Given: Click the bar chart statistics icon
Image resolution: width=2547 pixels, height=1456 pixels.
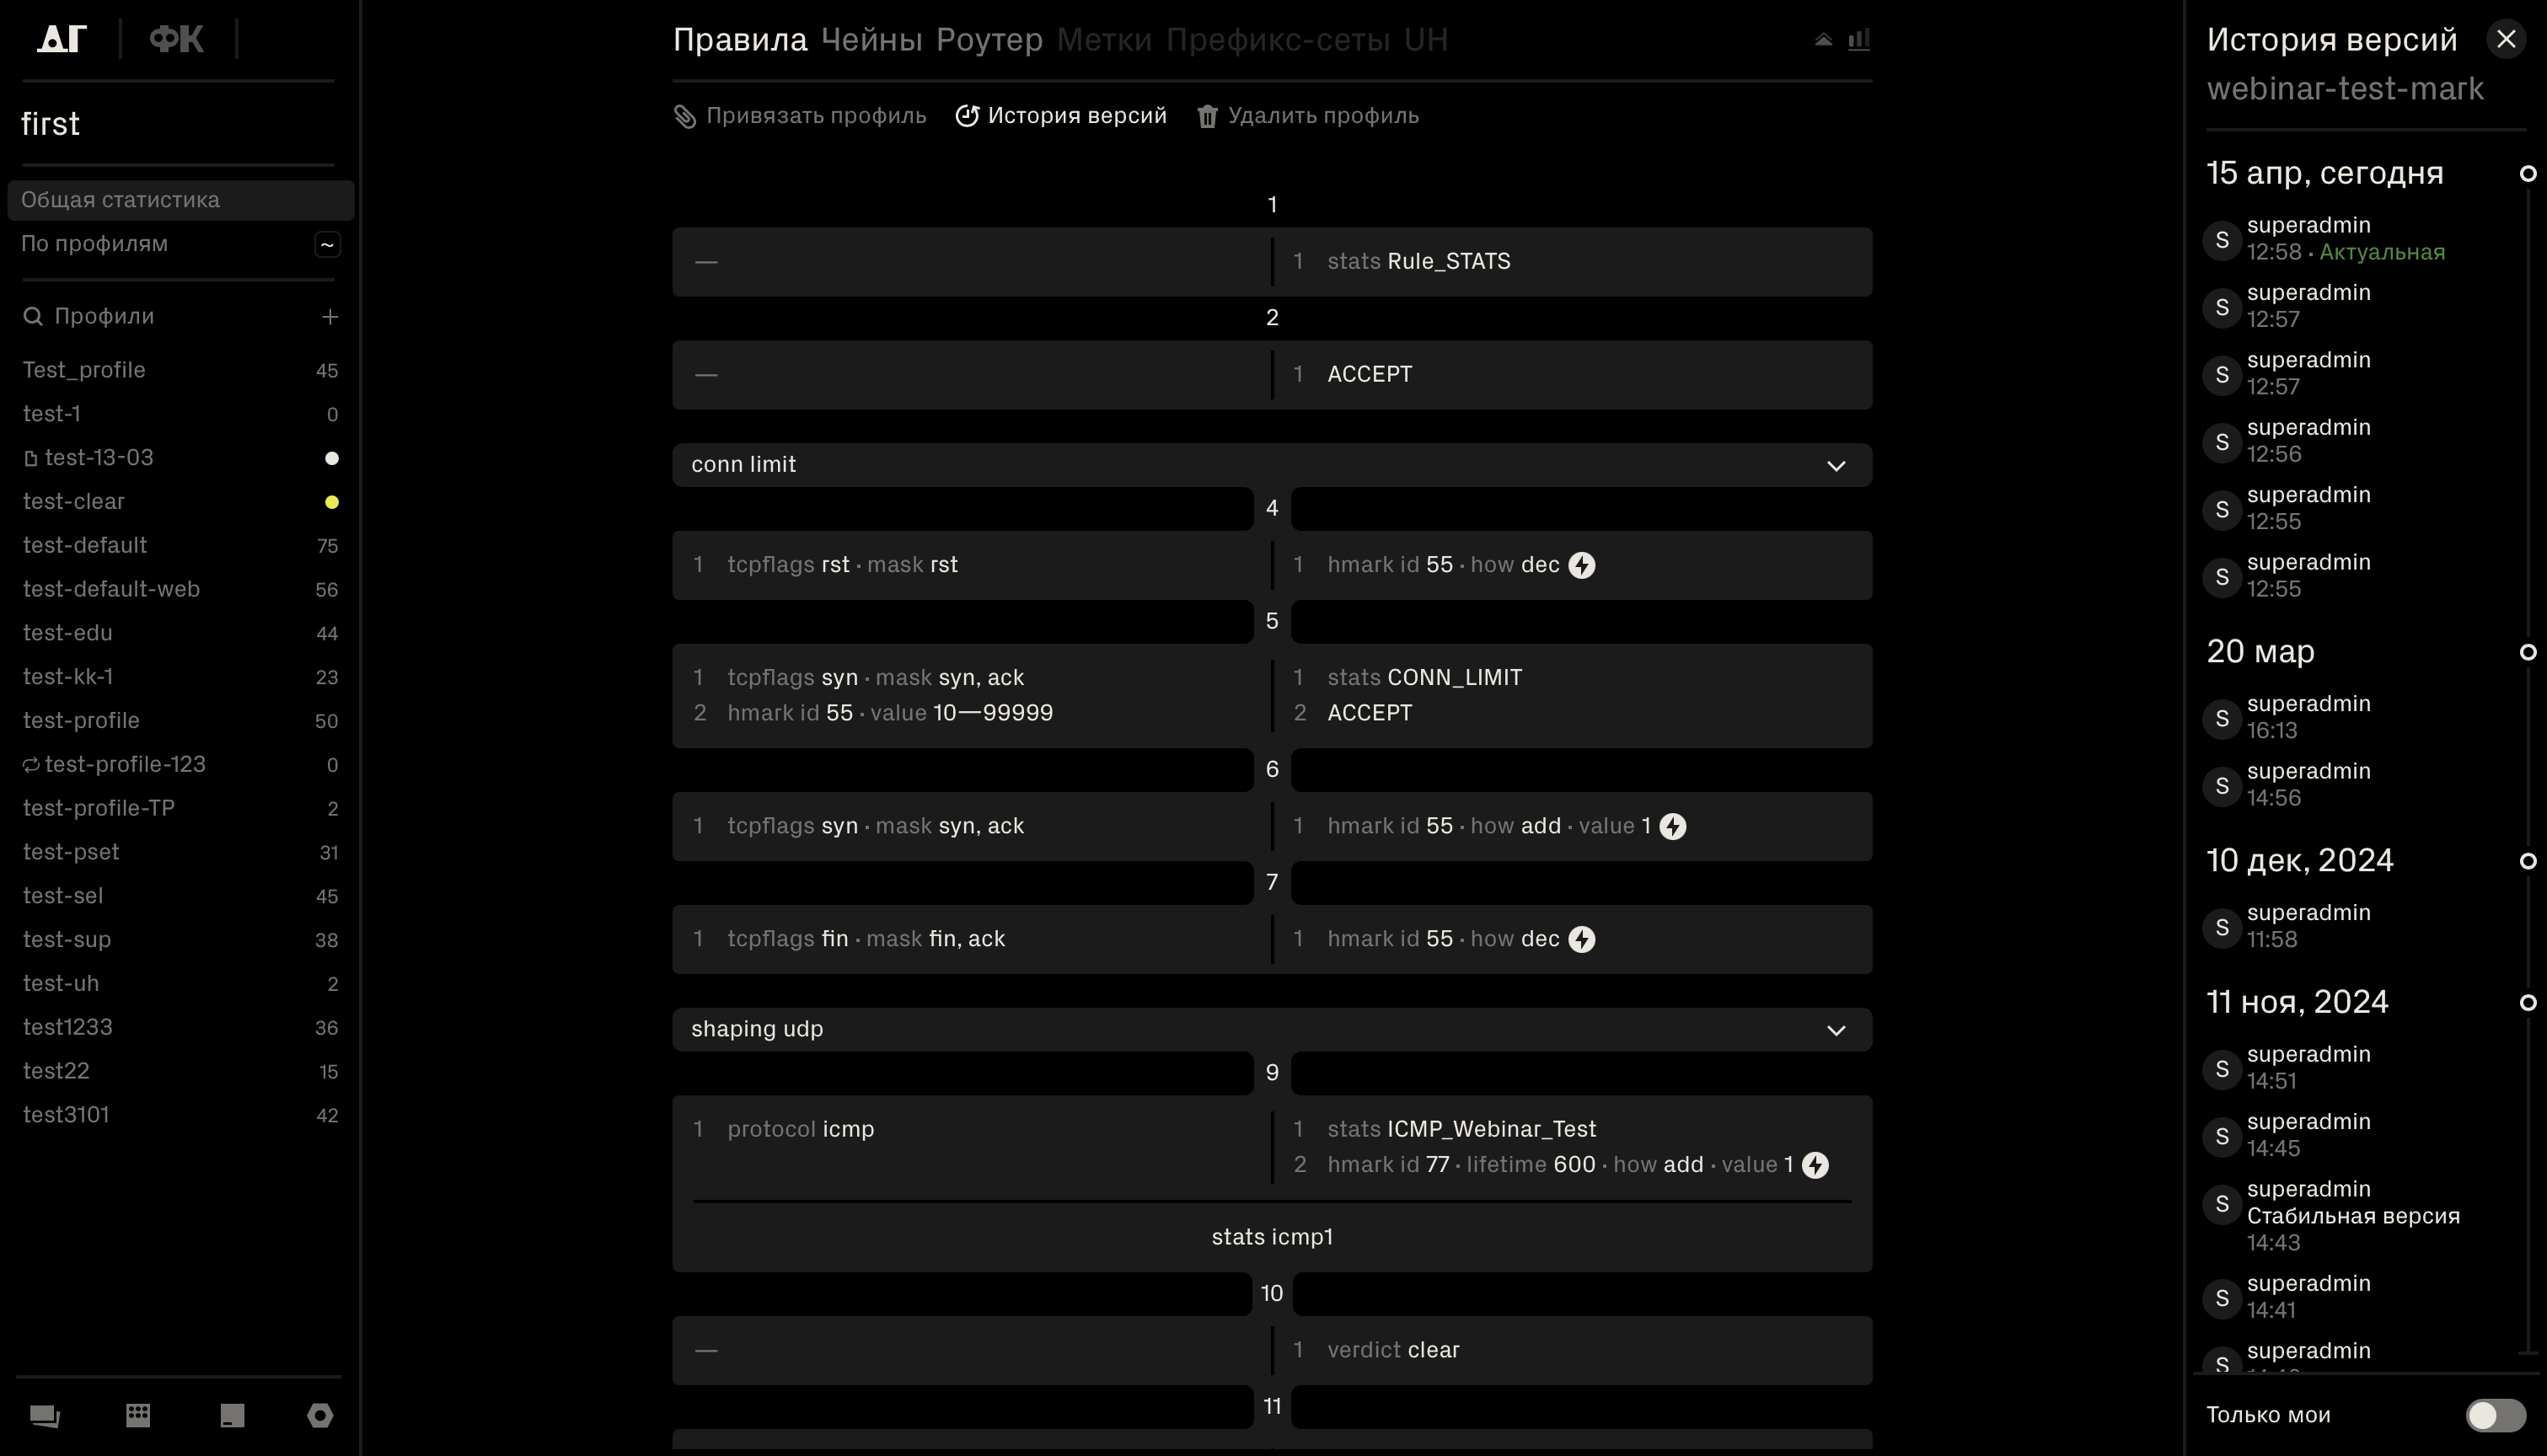Looking at the screenshot, I should [1859, 40].
